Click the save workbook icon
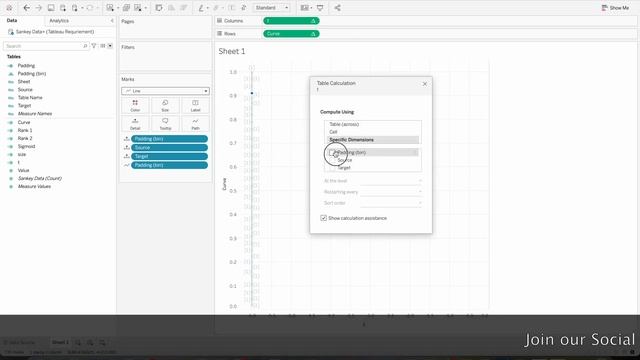 pyautogui.click(x=51, y=8)
